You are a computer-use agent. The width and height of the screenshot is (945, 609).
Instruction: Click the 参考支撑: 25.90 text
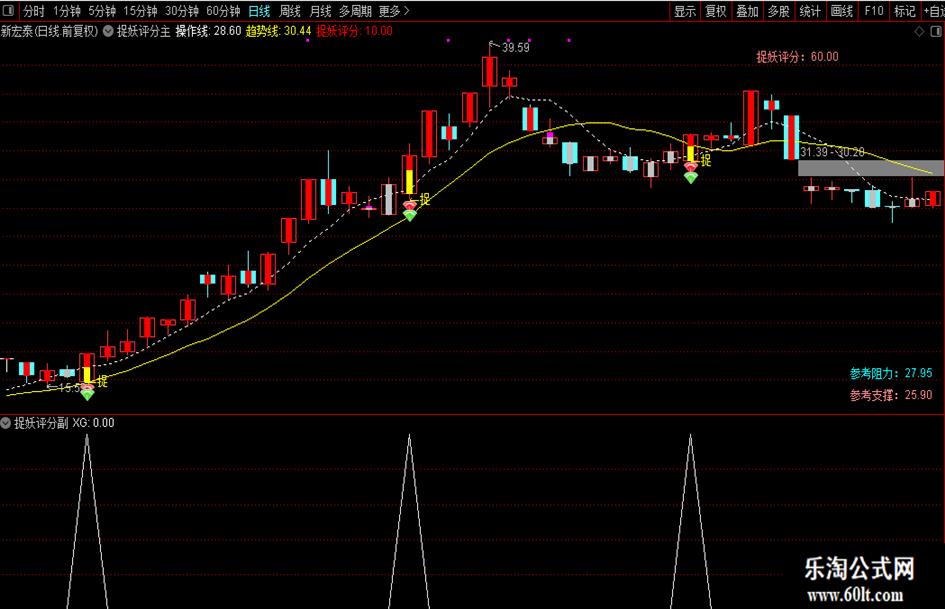(891, 395)
